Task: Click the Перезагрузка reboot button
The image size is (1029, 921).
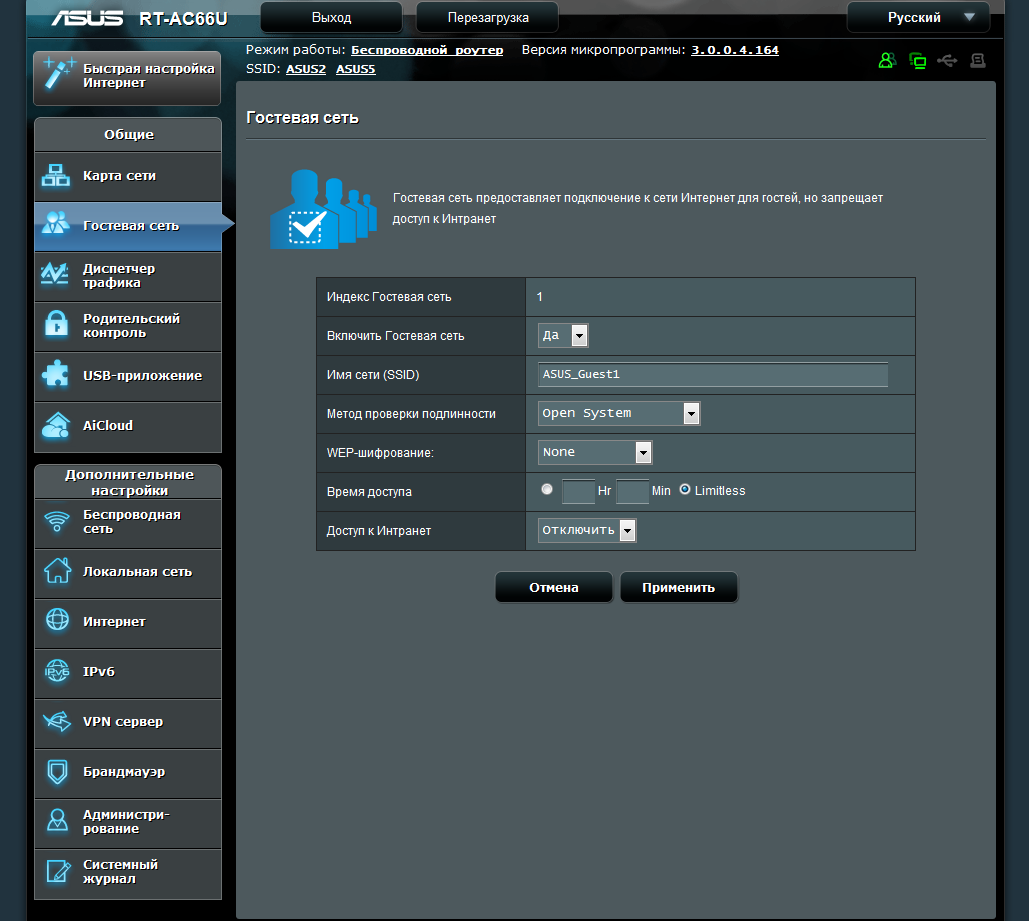Action: pos(488,18)
